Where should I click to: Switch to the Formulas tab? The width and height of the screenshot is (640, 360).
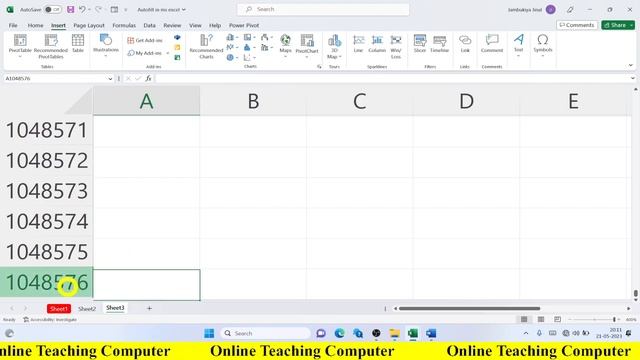point(124,25)
